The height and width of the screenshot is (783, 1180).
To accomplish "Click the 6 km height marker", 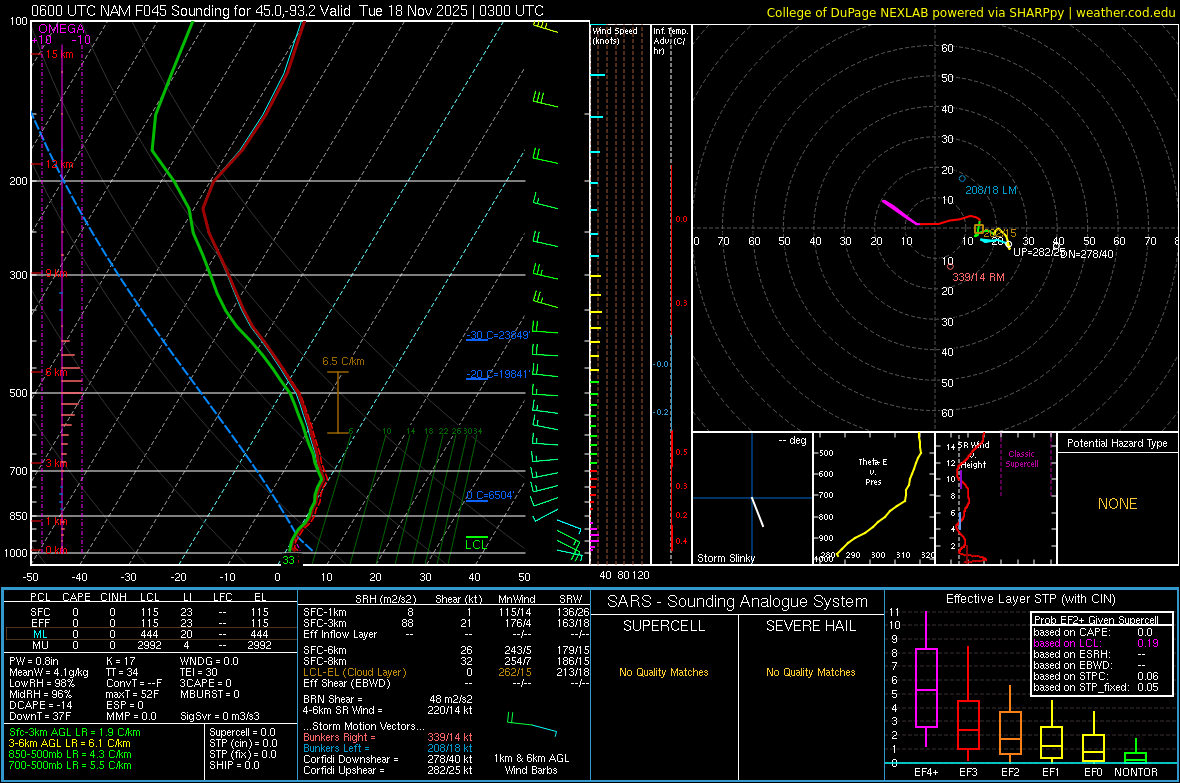I will pos(56,373).
